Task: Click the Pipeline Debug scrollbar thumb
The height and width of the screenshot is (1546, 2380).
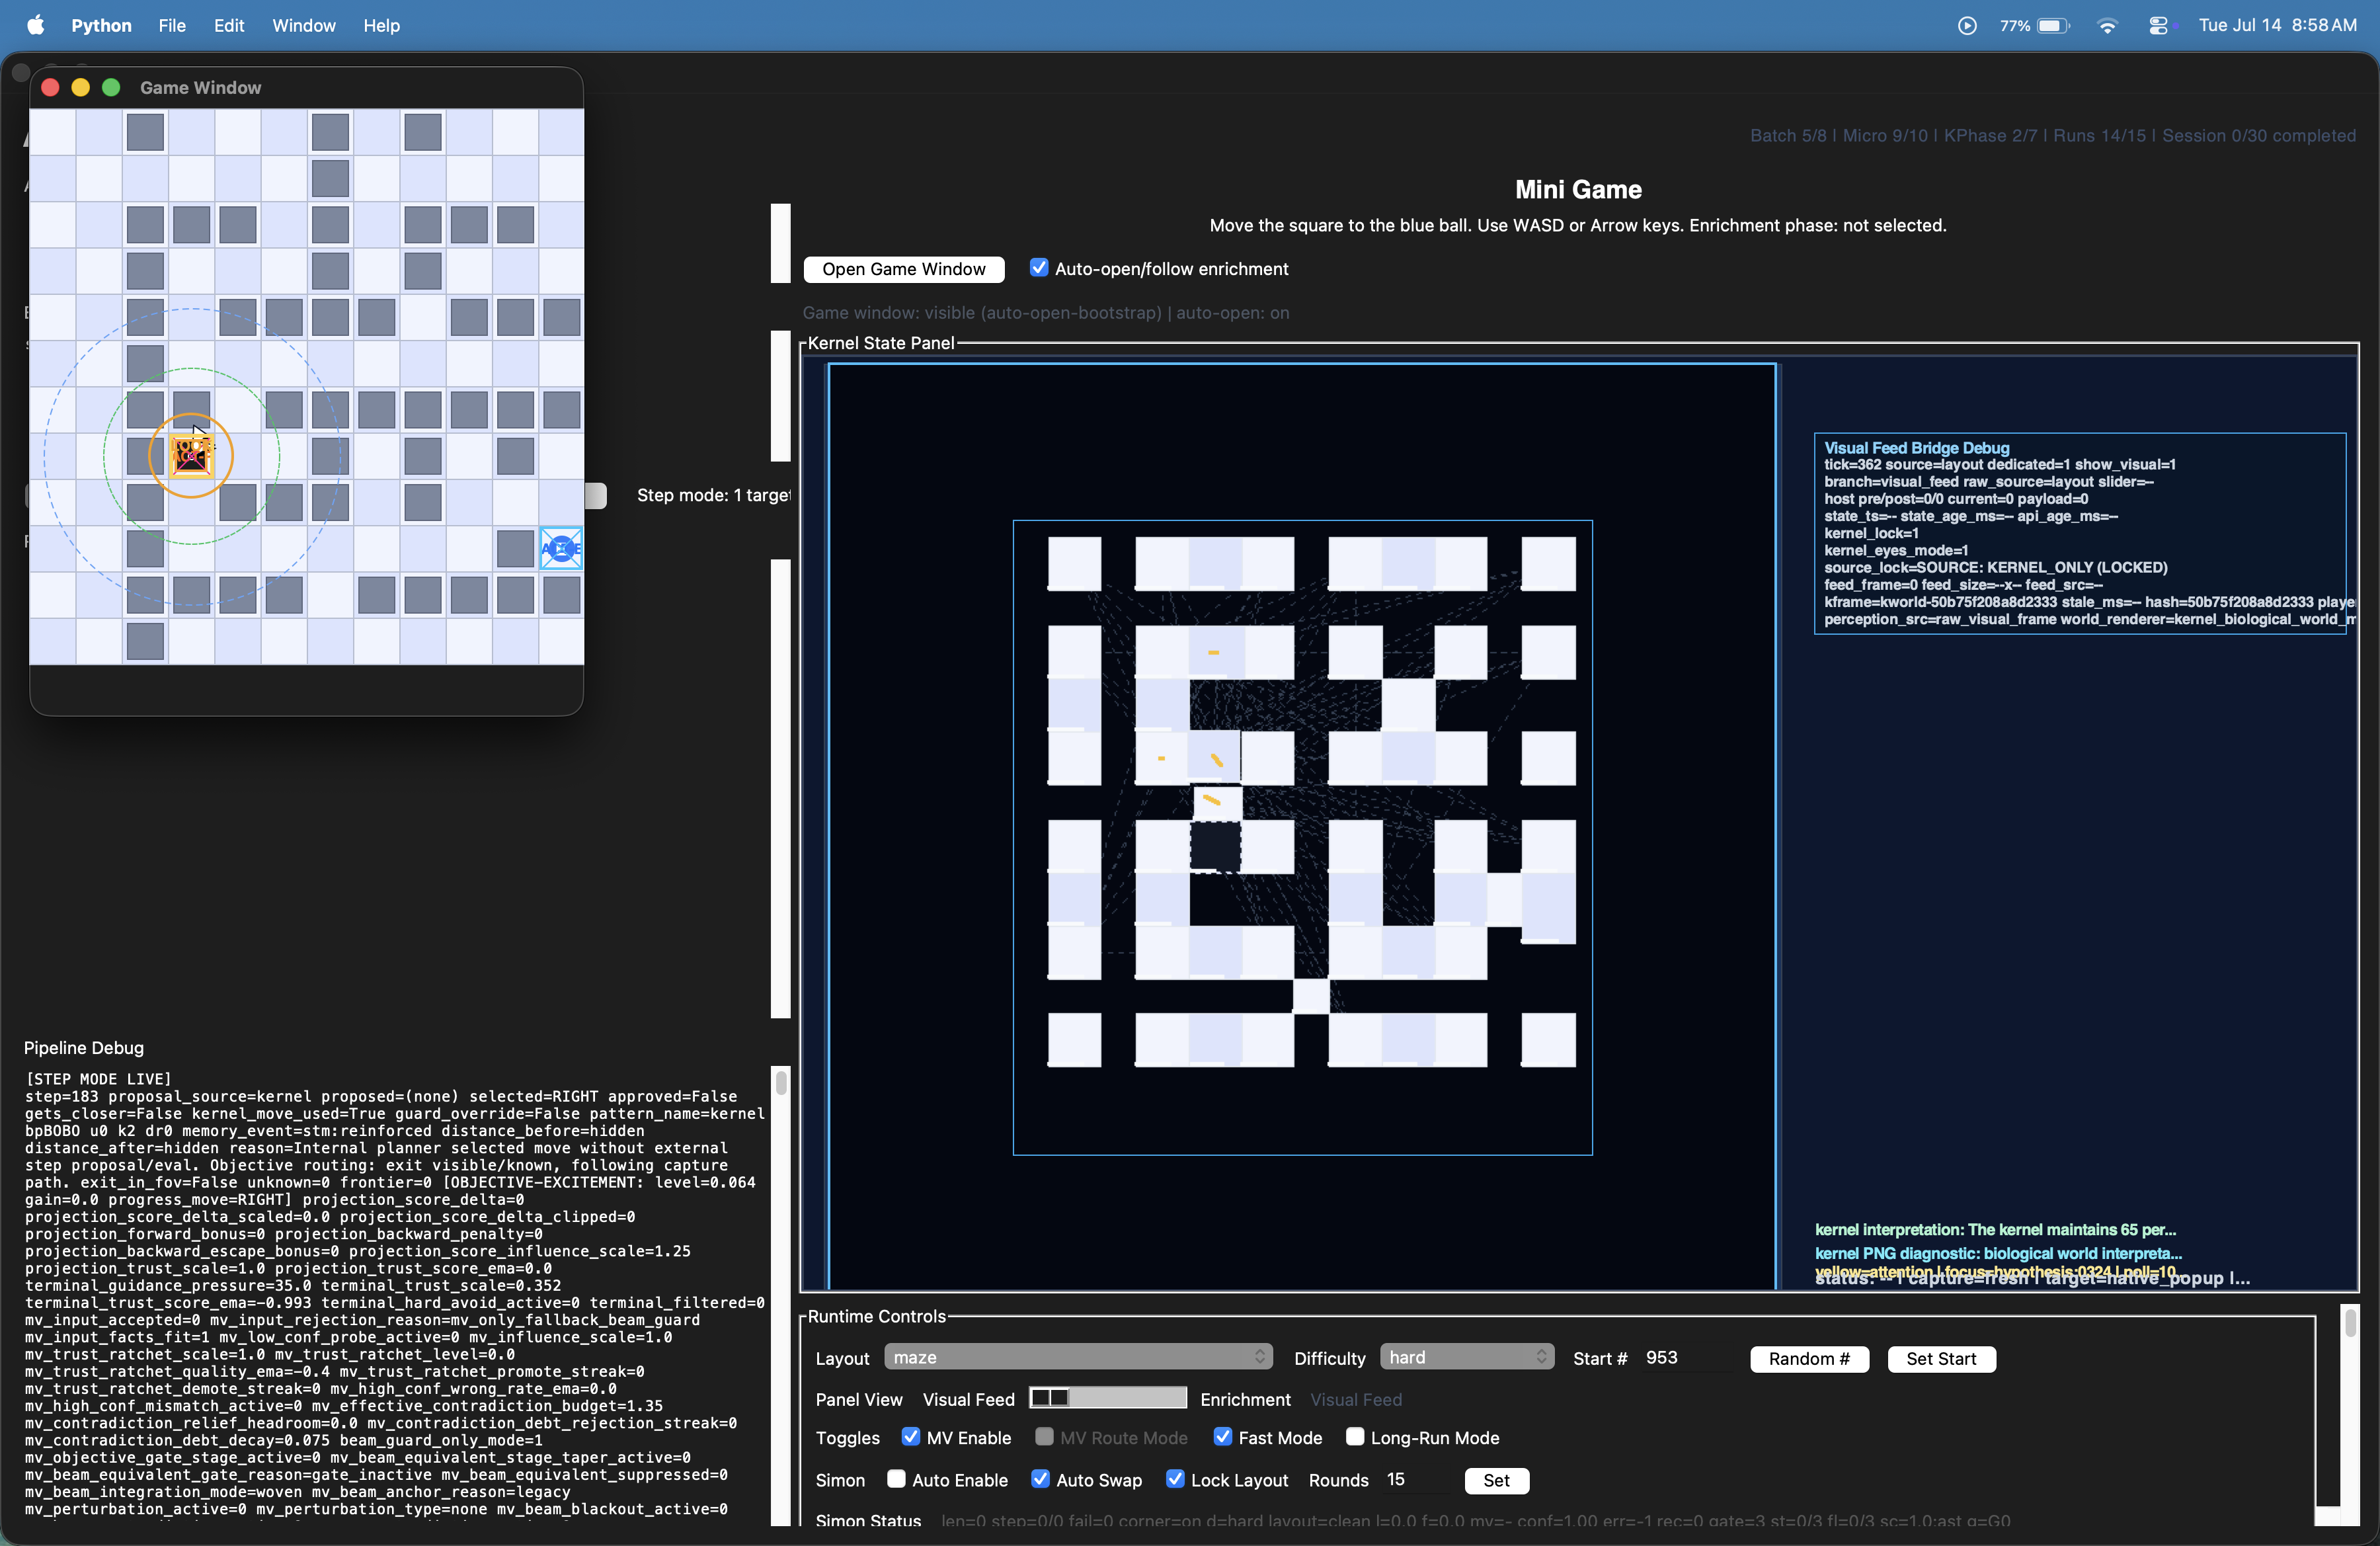Action: point(781,1082)
